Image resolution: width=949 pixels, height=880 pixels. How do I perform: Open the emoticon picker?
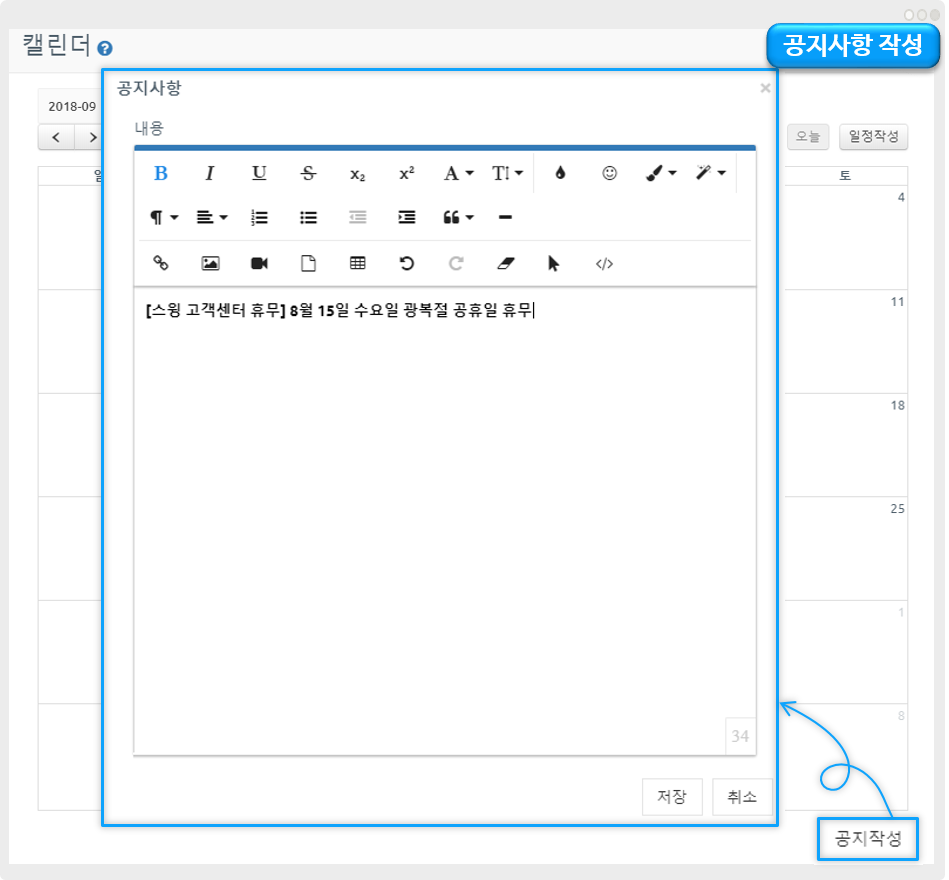(609, 173)
